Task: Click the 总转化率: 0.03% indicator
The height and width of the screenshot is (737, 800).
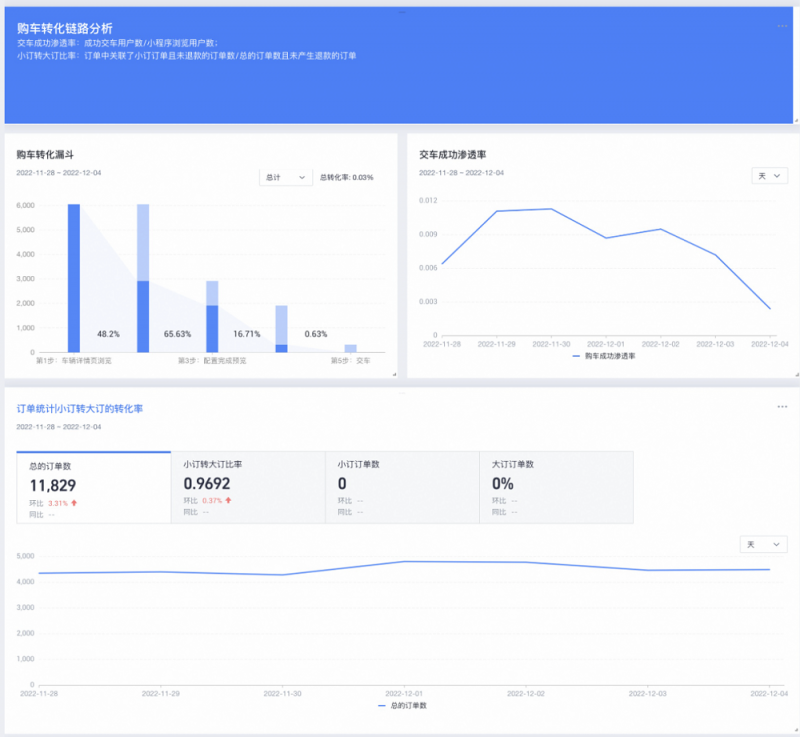Action: click(347, 177)
